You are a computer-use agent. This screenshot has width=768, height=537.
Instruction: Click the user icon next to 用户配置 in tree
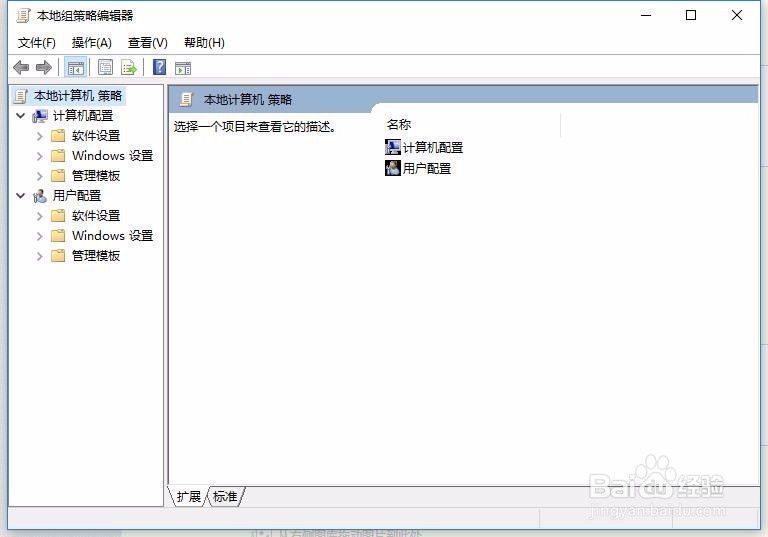click(x=40, y=196)
